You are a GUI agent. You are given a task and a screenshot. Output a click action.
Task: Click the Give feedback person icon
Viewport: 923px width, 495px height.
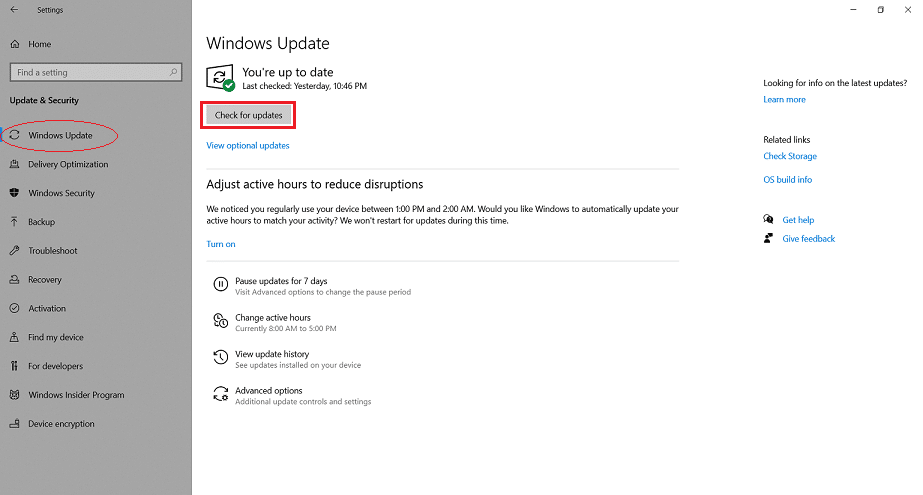pos(768,238)
